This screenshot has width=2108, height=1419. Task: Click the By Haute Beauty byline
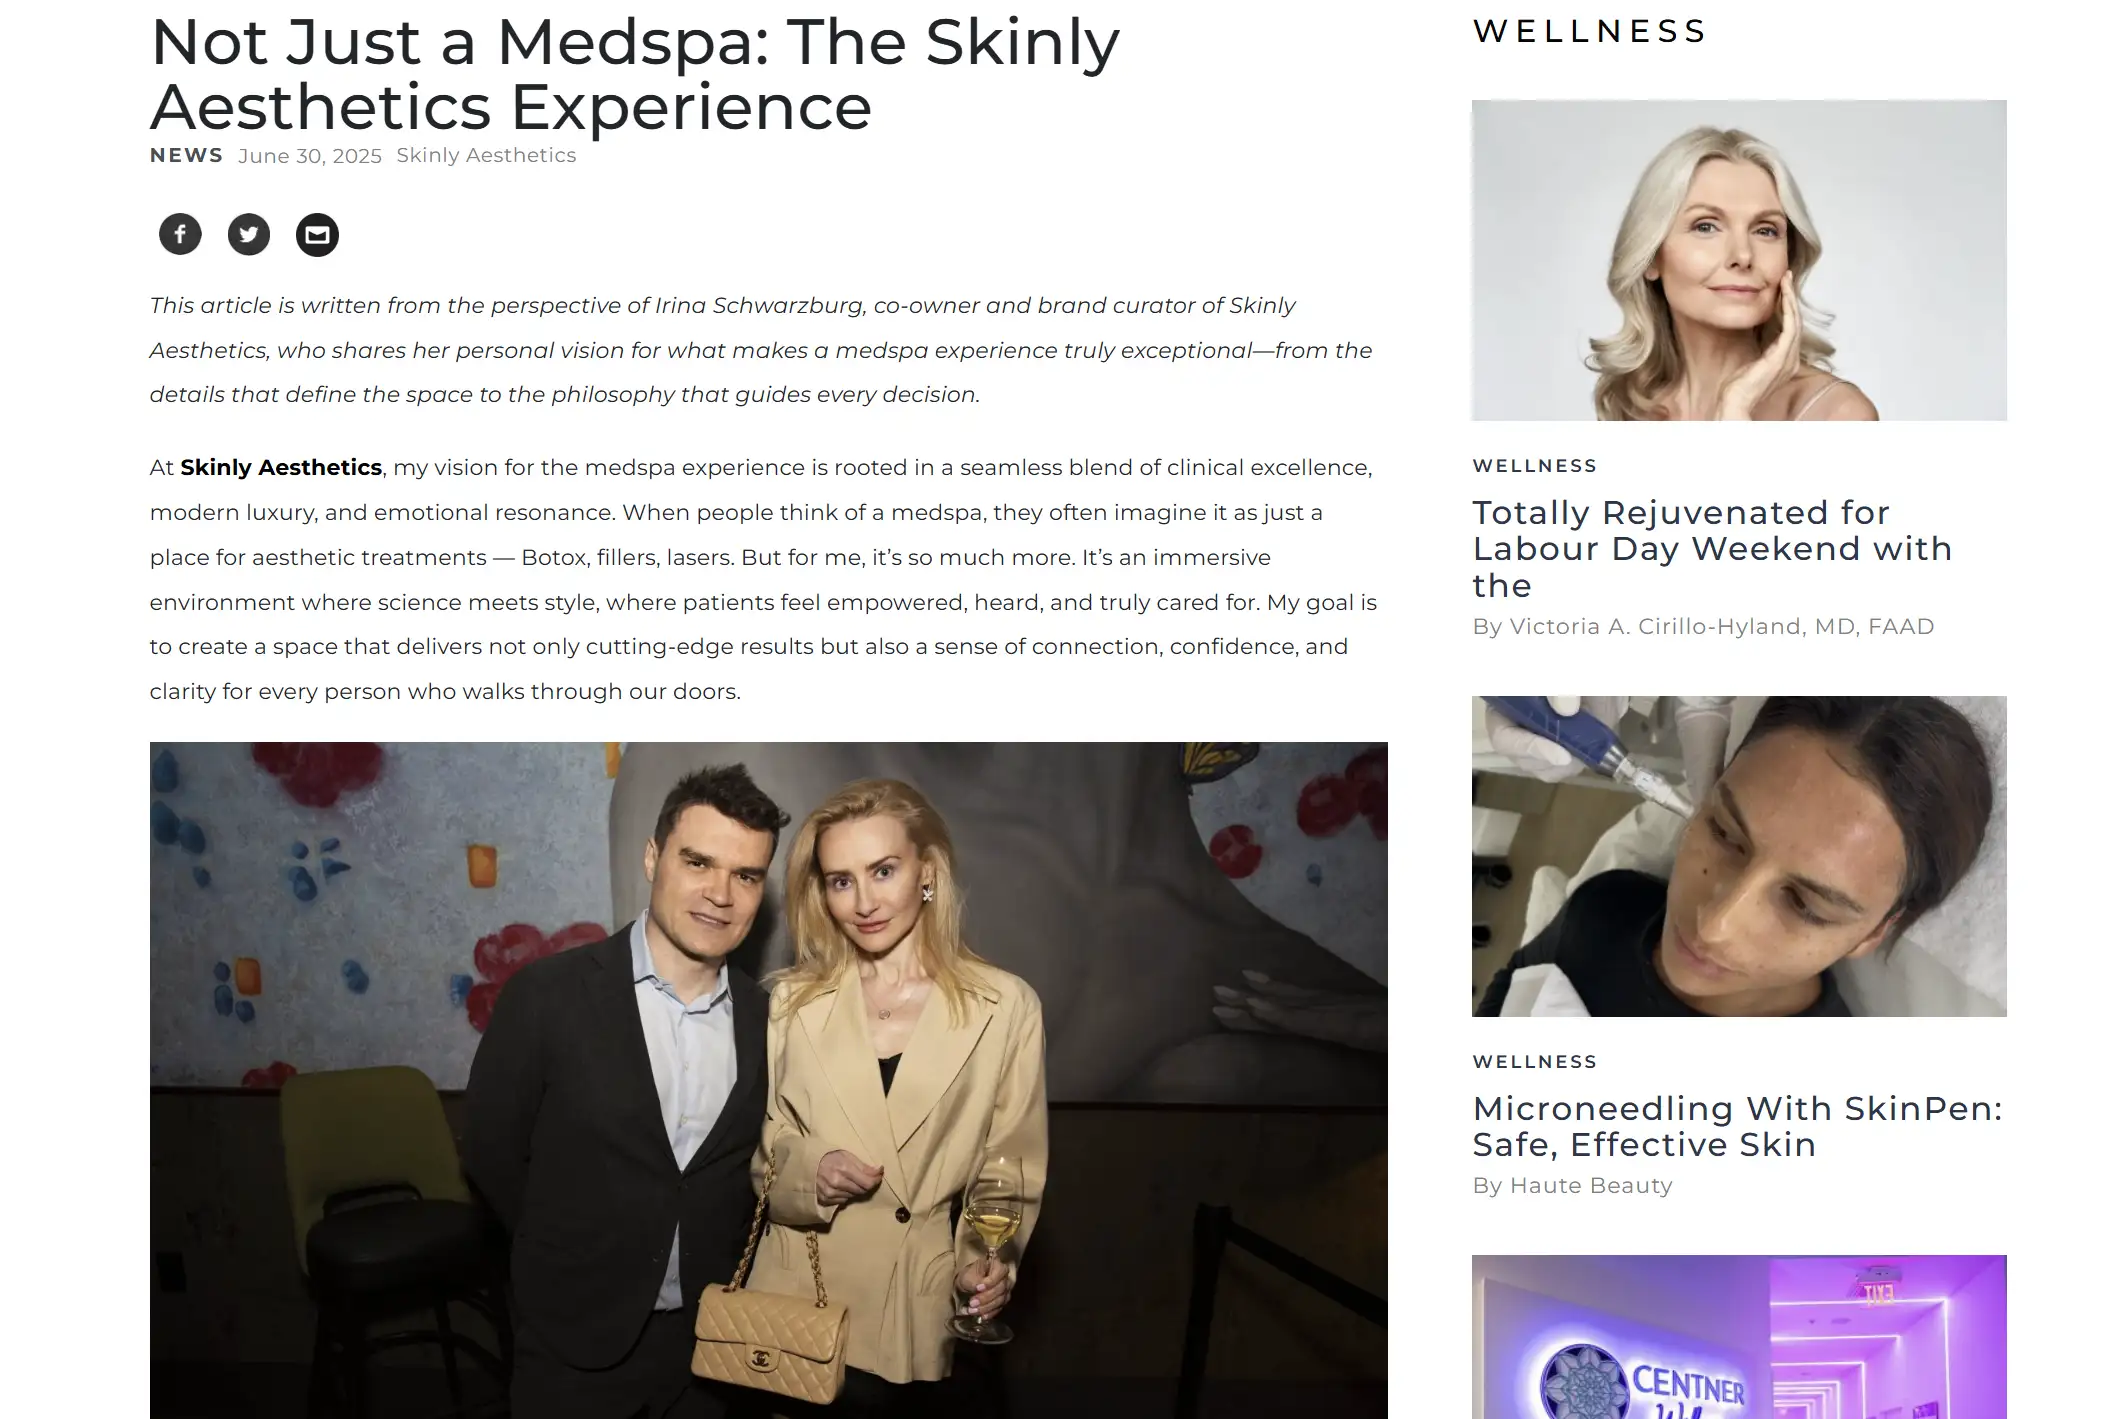coord(1572,1185)
